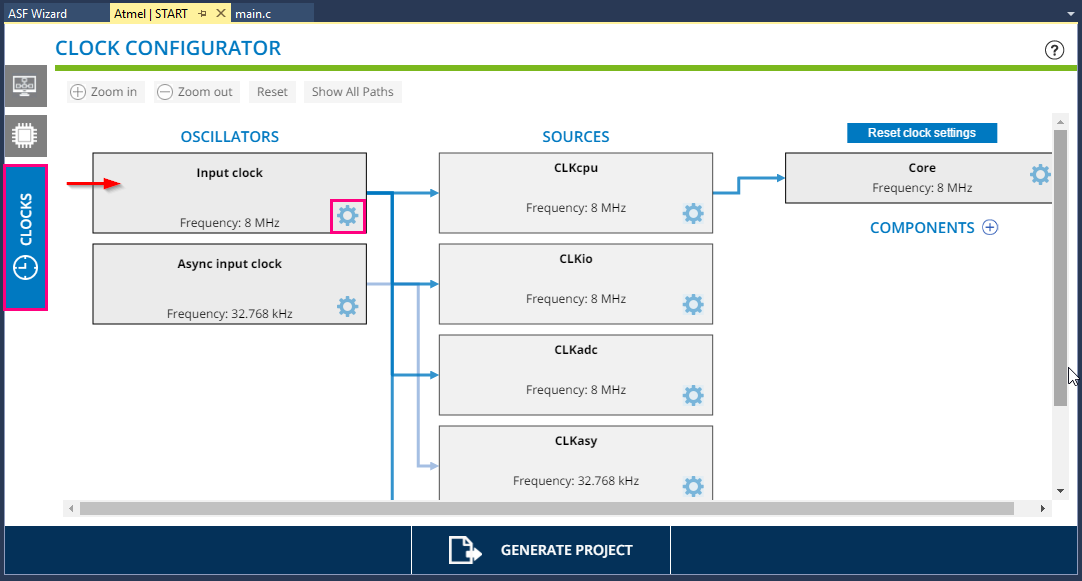1082x581 pixels.
Task: Click the SOURCES heading
Action: coord(576,137)
